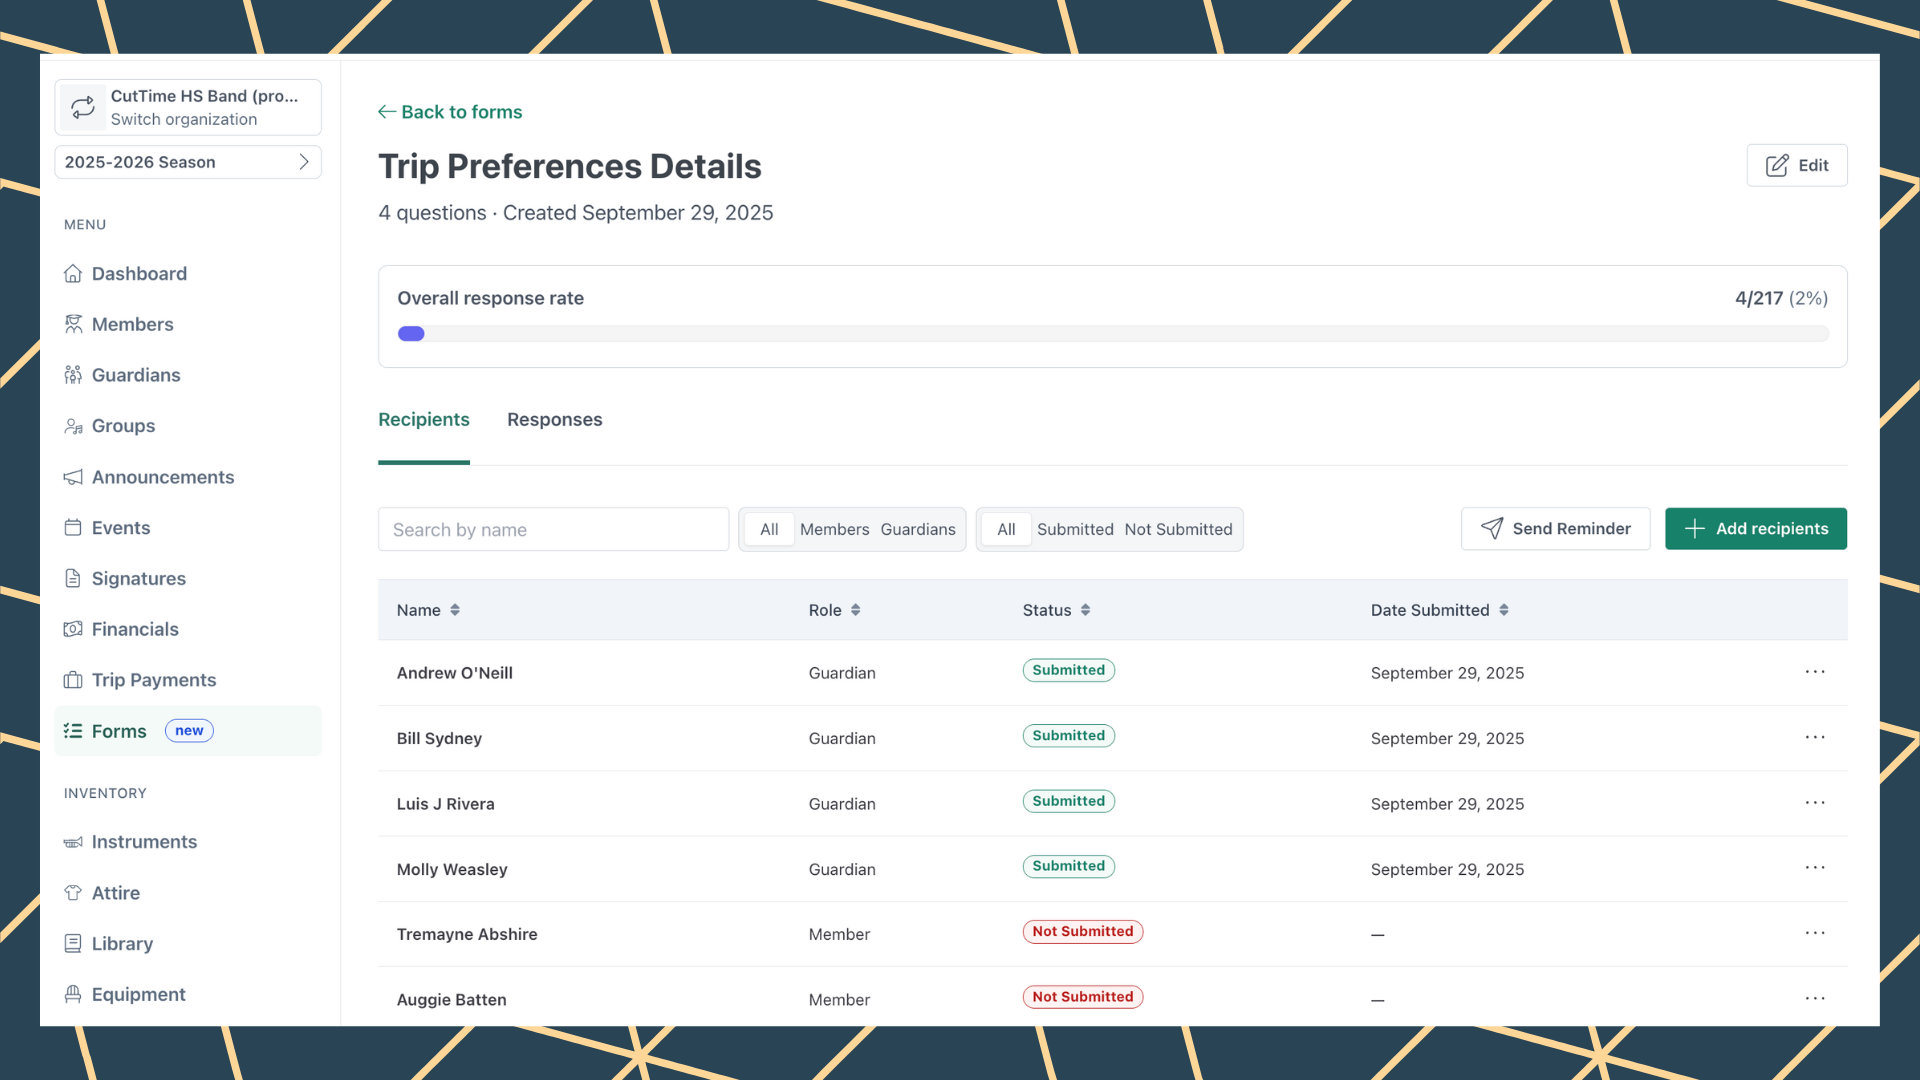Click the Announcements megaphone icon

[73, 477]
